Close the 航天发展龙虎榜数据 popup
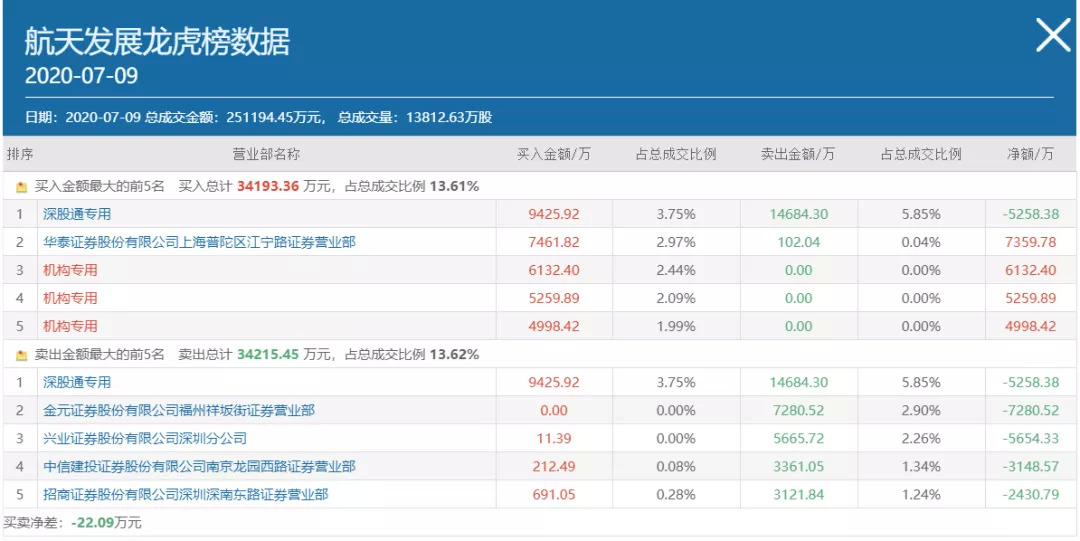Image resolution: width=1080 pixels, height=541 pixels. click(x=1052, y=36)
